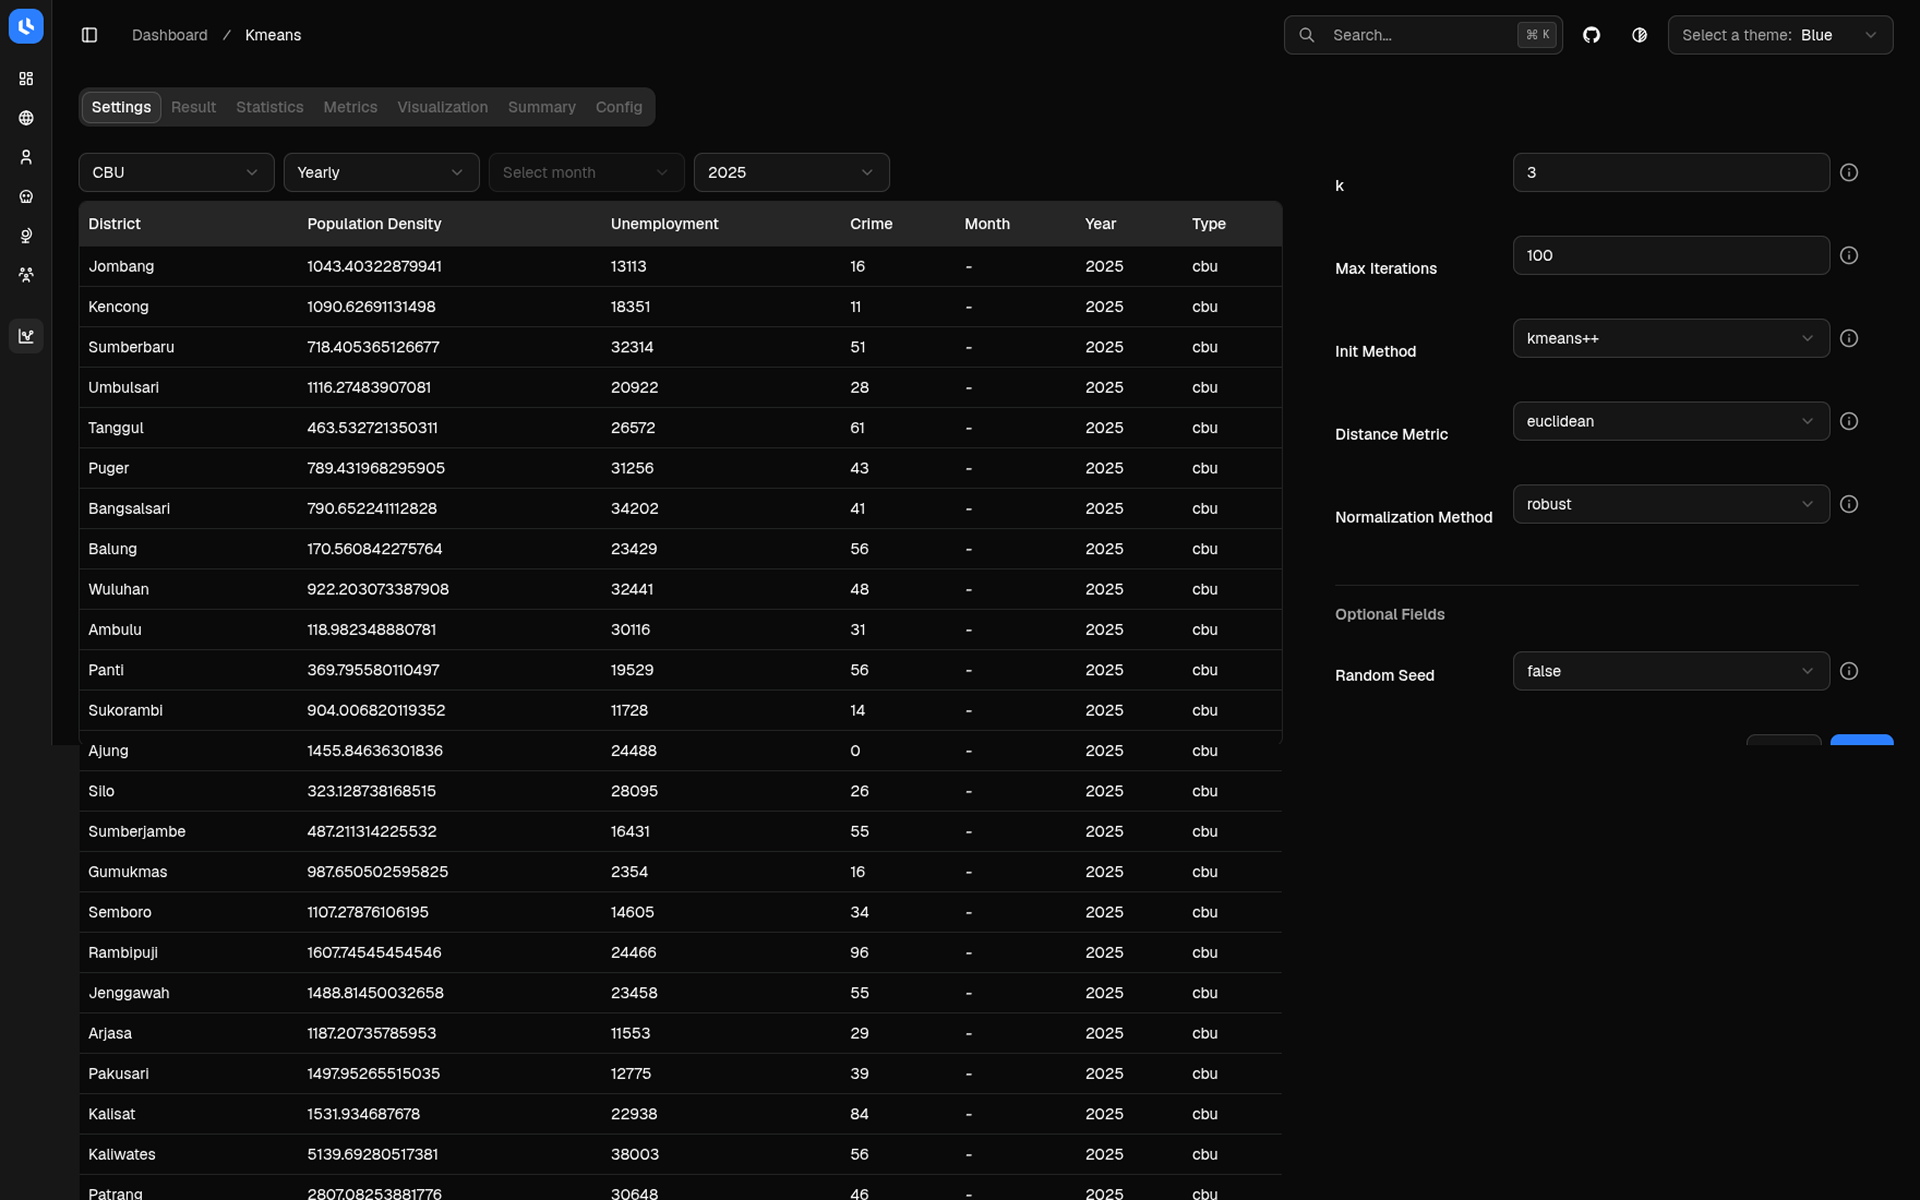Click Ajung's density value 1455.84636301836
Viewport: 1920px width, 1200px height.
click(375, 751)
